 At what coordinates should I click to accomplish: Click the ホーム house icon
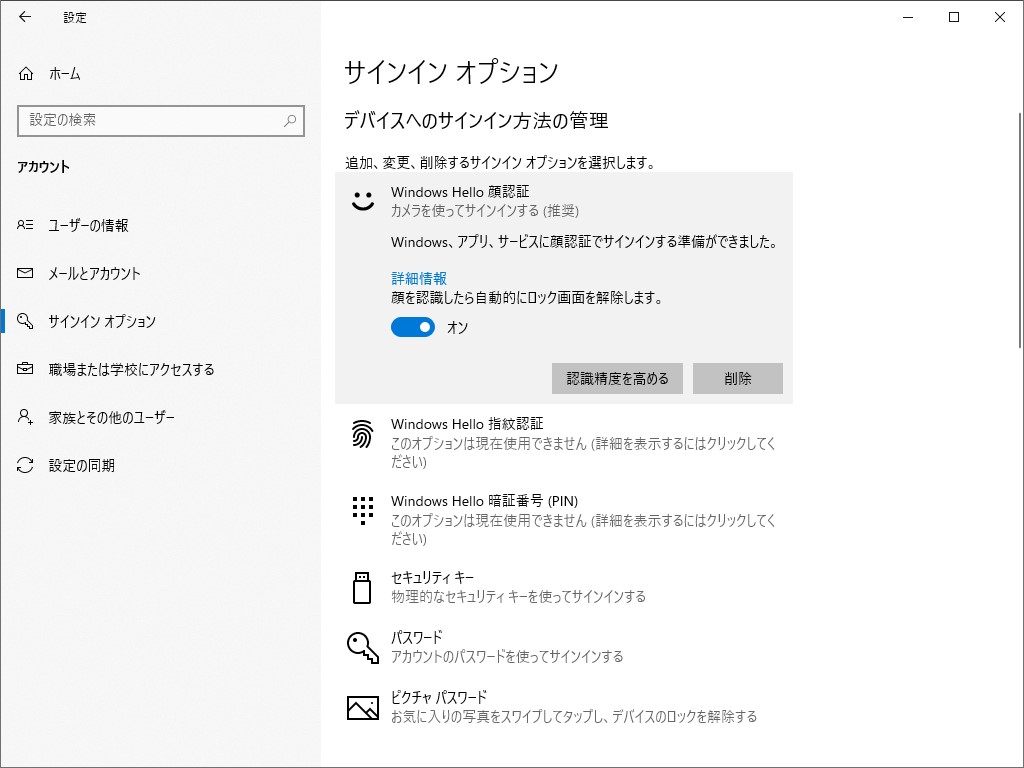click(x=27, y=73)
